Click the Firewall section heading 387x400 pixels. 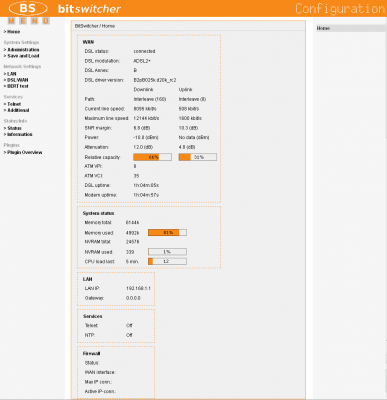91,353
